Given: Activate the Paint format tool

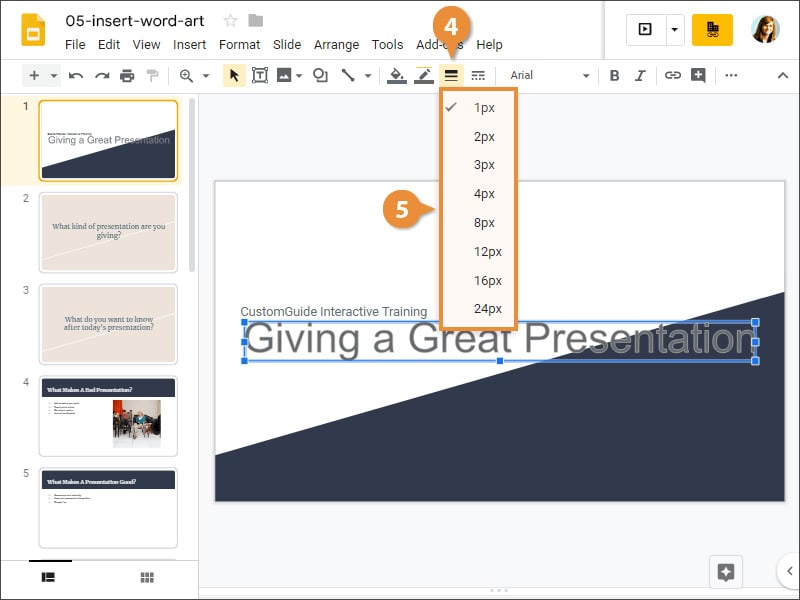Looking at the screenshot, I should pos(152,76).
